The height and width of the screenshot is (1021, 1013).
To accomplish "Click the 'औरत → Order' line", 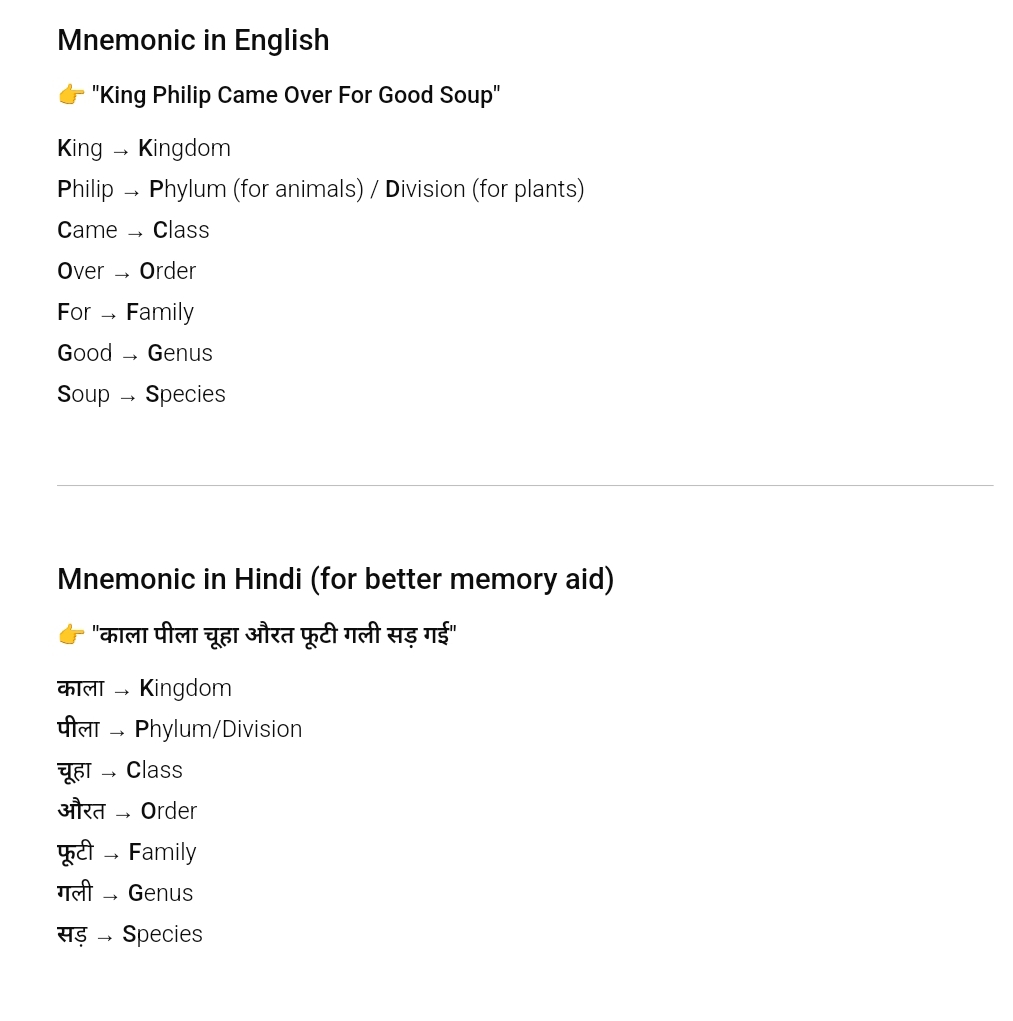I will tap(127, 811).
